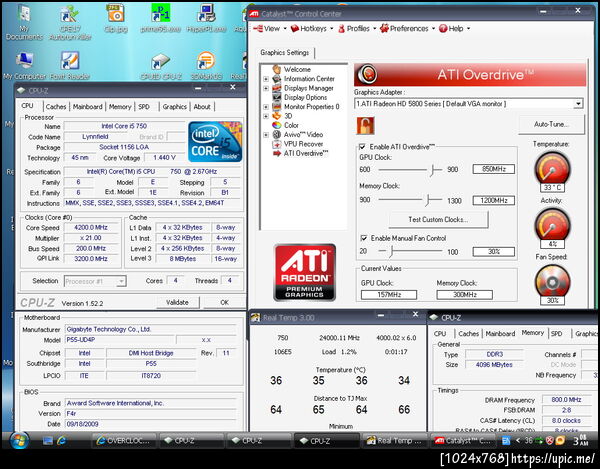Click the Memory Clock slider handle

click(429, 199)
